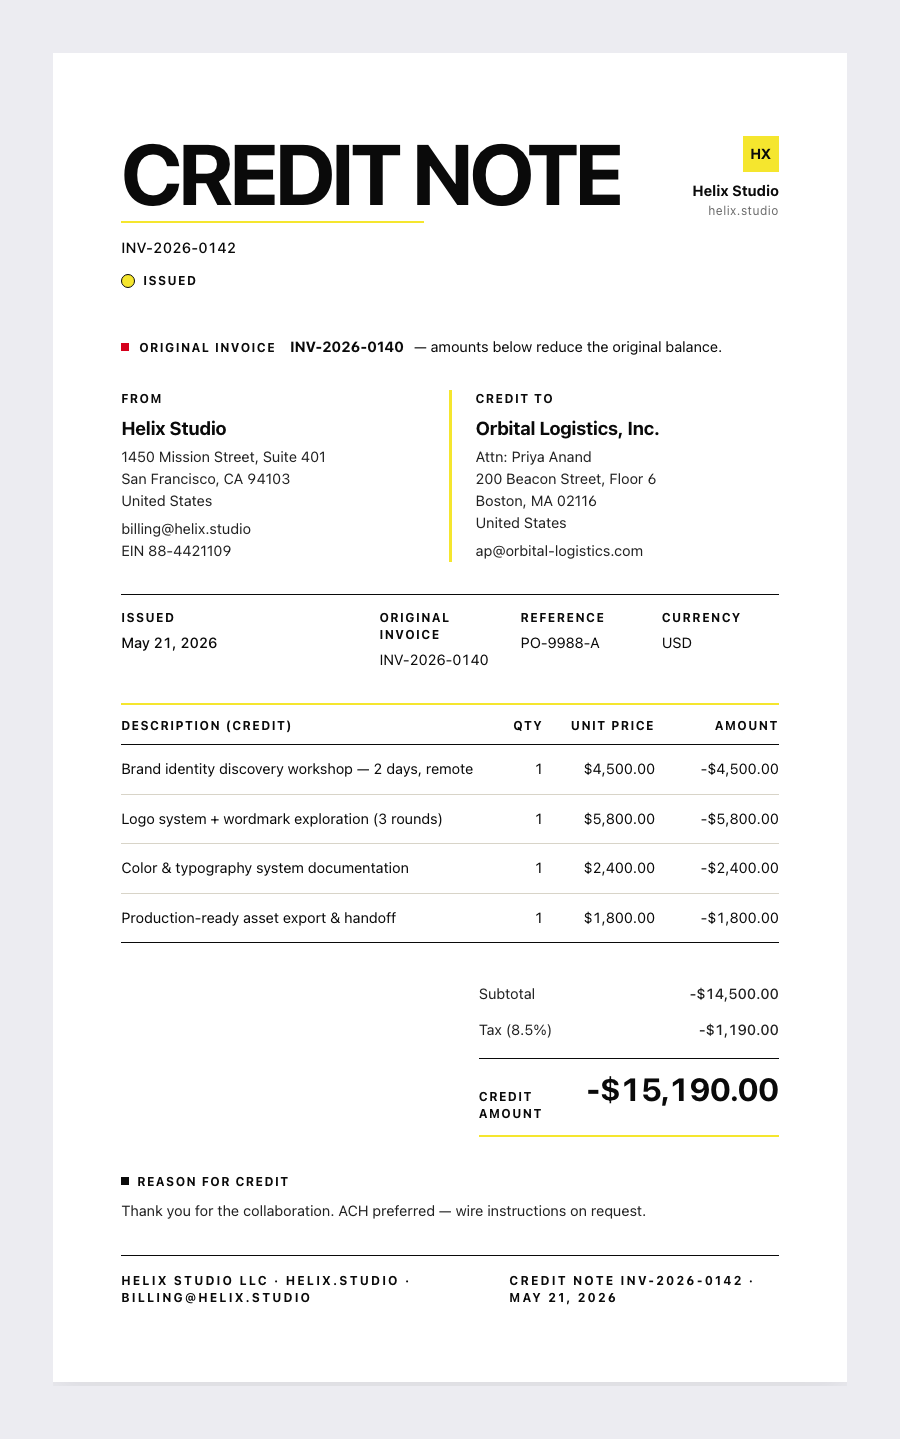
Task: Select the Brand identity discovery workshop row
Action: 450,770
